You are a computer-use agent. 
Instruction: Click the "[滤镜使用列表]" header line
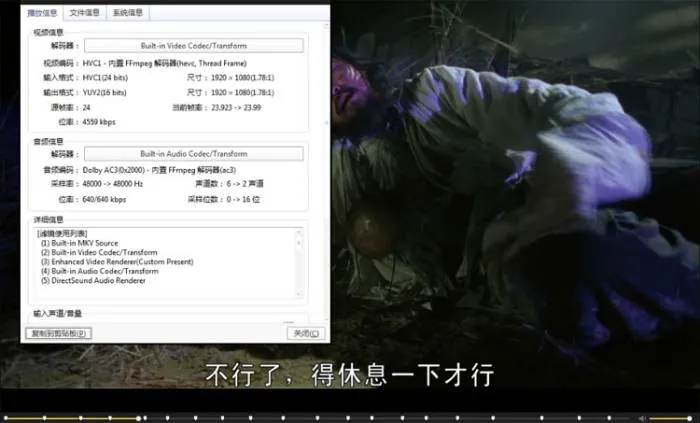[62, 233]
